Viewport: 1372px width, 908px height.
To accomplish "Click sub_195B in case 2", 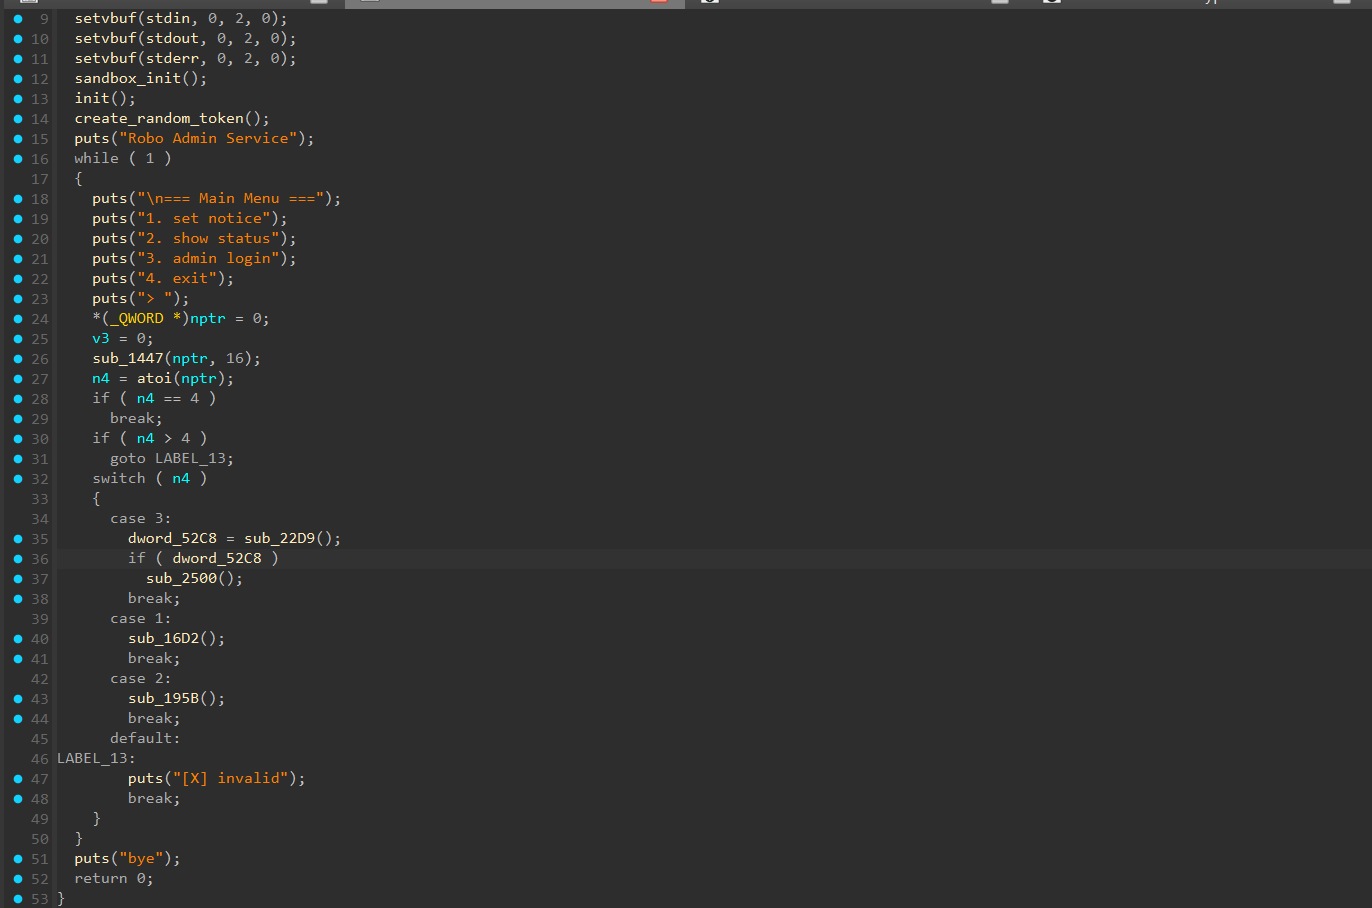I will (163, 698).
